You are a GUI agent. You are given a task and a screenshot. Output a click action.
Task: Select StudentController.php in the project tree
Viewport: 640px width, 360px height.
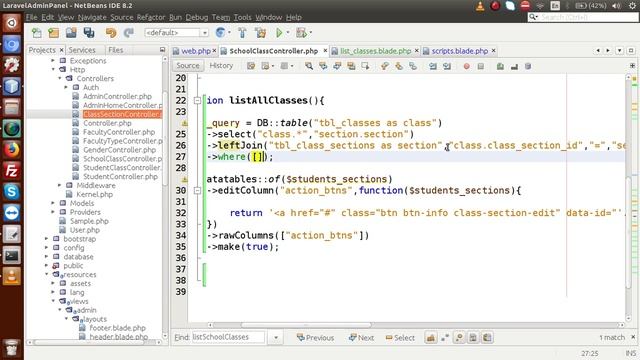(120, 176)
